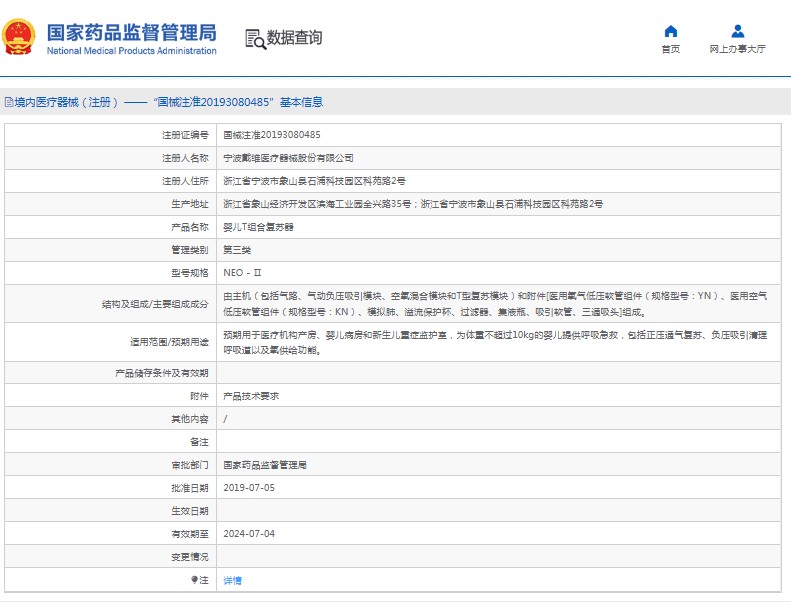
Task: Click the model specification NEO-II value
Action: tap(241, 273)
